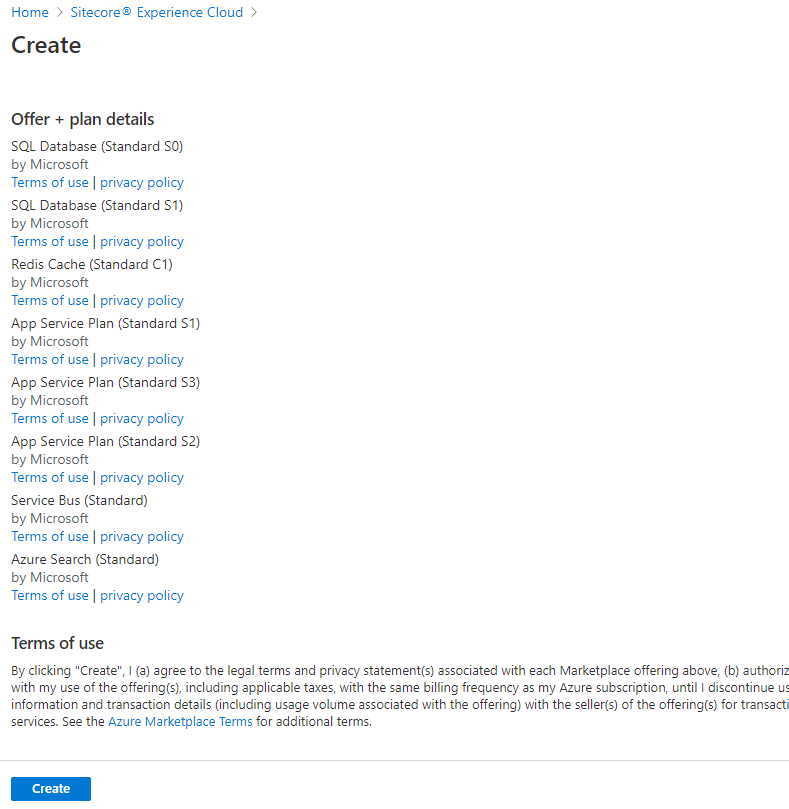Open Terms of use for App Service Plan S2
This screenshot has height=809, width=789.
[50, 478]
